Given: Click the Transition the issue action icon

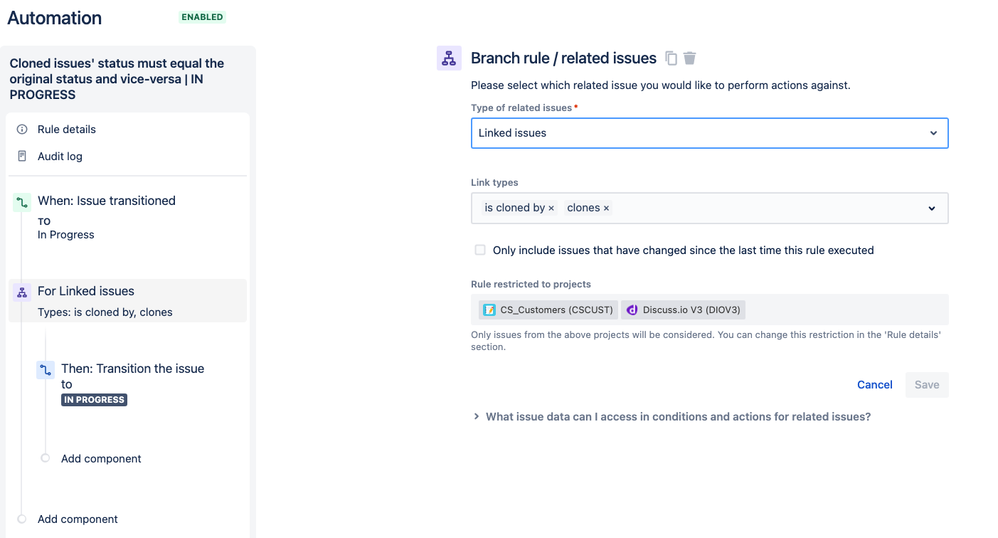Looking at the screenshot, I should [x=46, y=370].
